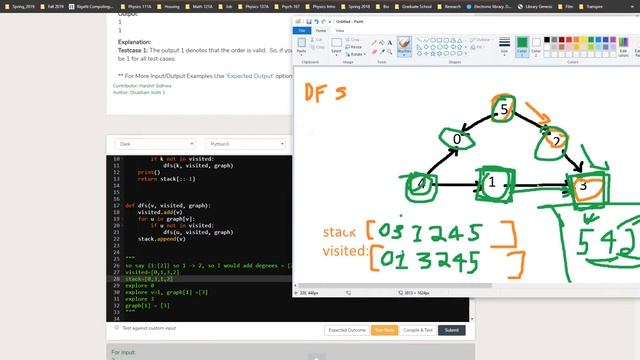The height and width of the screenshot is (360, 640).
Task: Open the Library Genesis bookmark
Action: tap(535, 7)
